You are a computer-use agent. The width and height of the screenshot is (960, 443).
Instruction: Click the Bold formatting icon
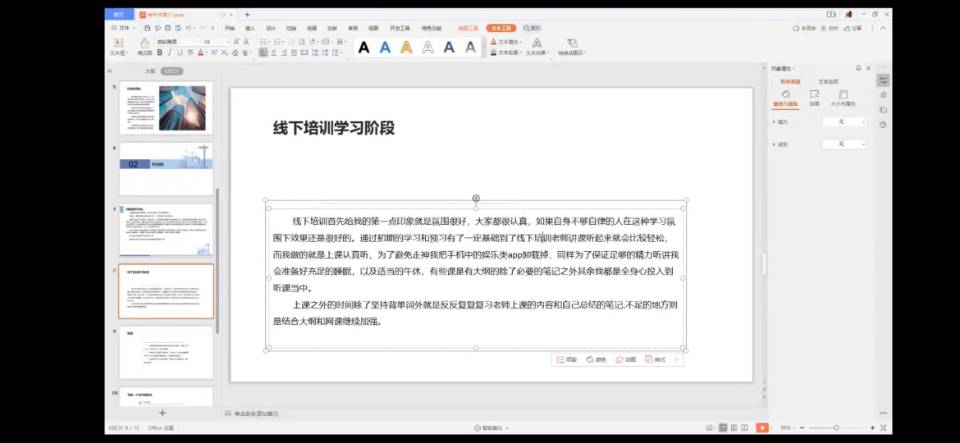click(160, 53)
